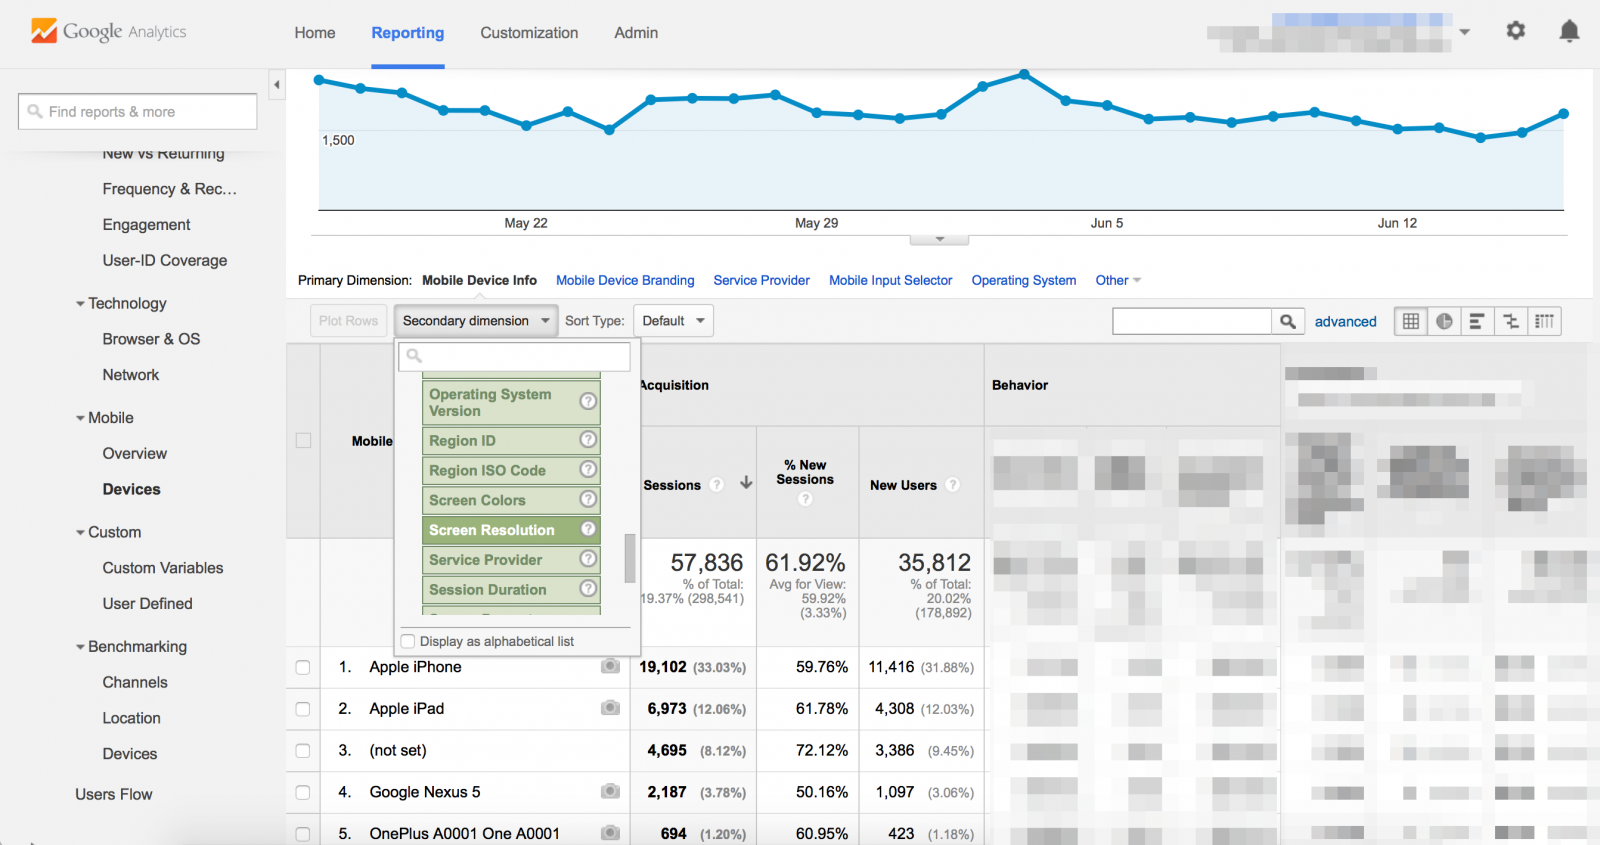Check the Google Nexus 5 row checkbox
The image size is (1600, 845).
click(303, 792)
